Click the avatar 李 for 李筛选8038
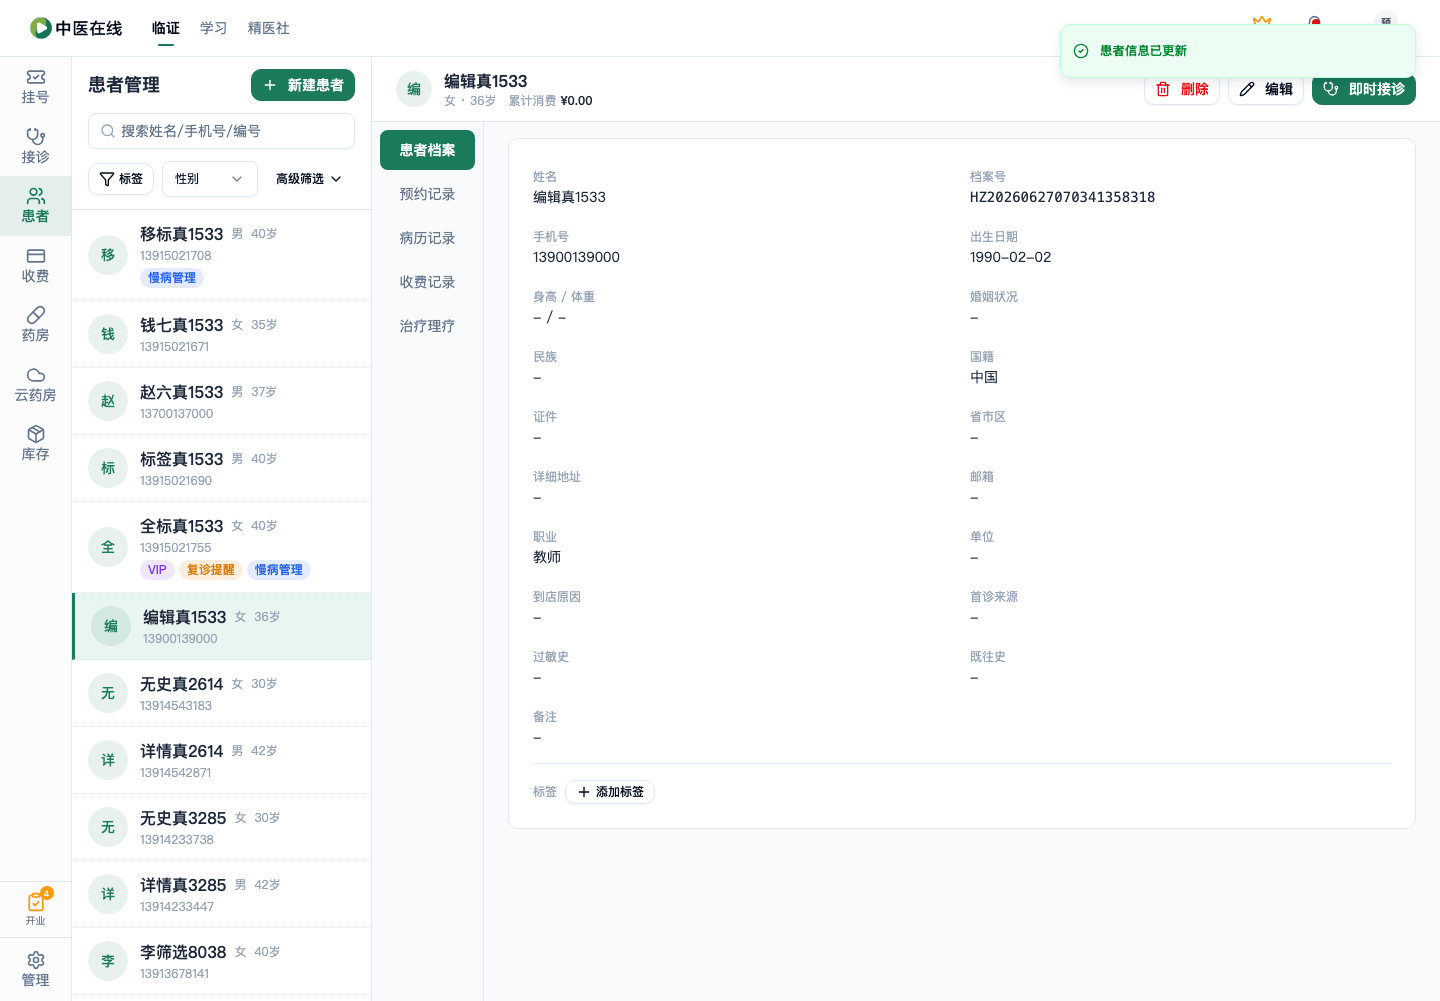This screenshot has height=1001, width=1440. [x=108, y=961]
